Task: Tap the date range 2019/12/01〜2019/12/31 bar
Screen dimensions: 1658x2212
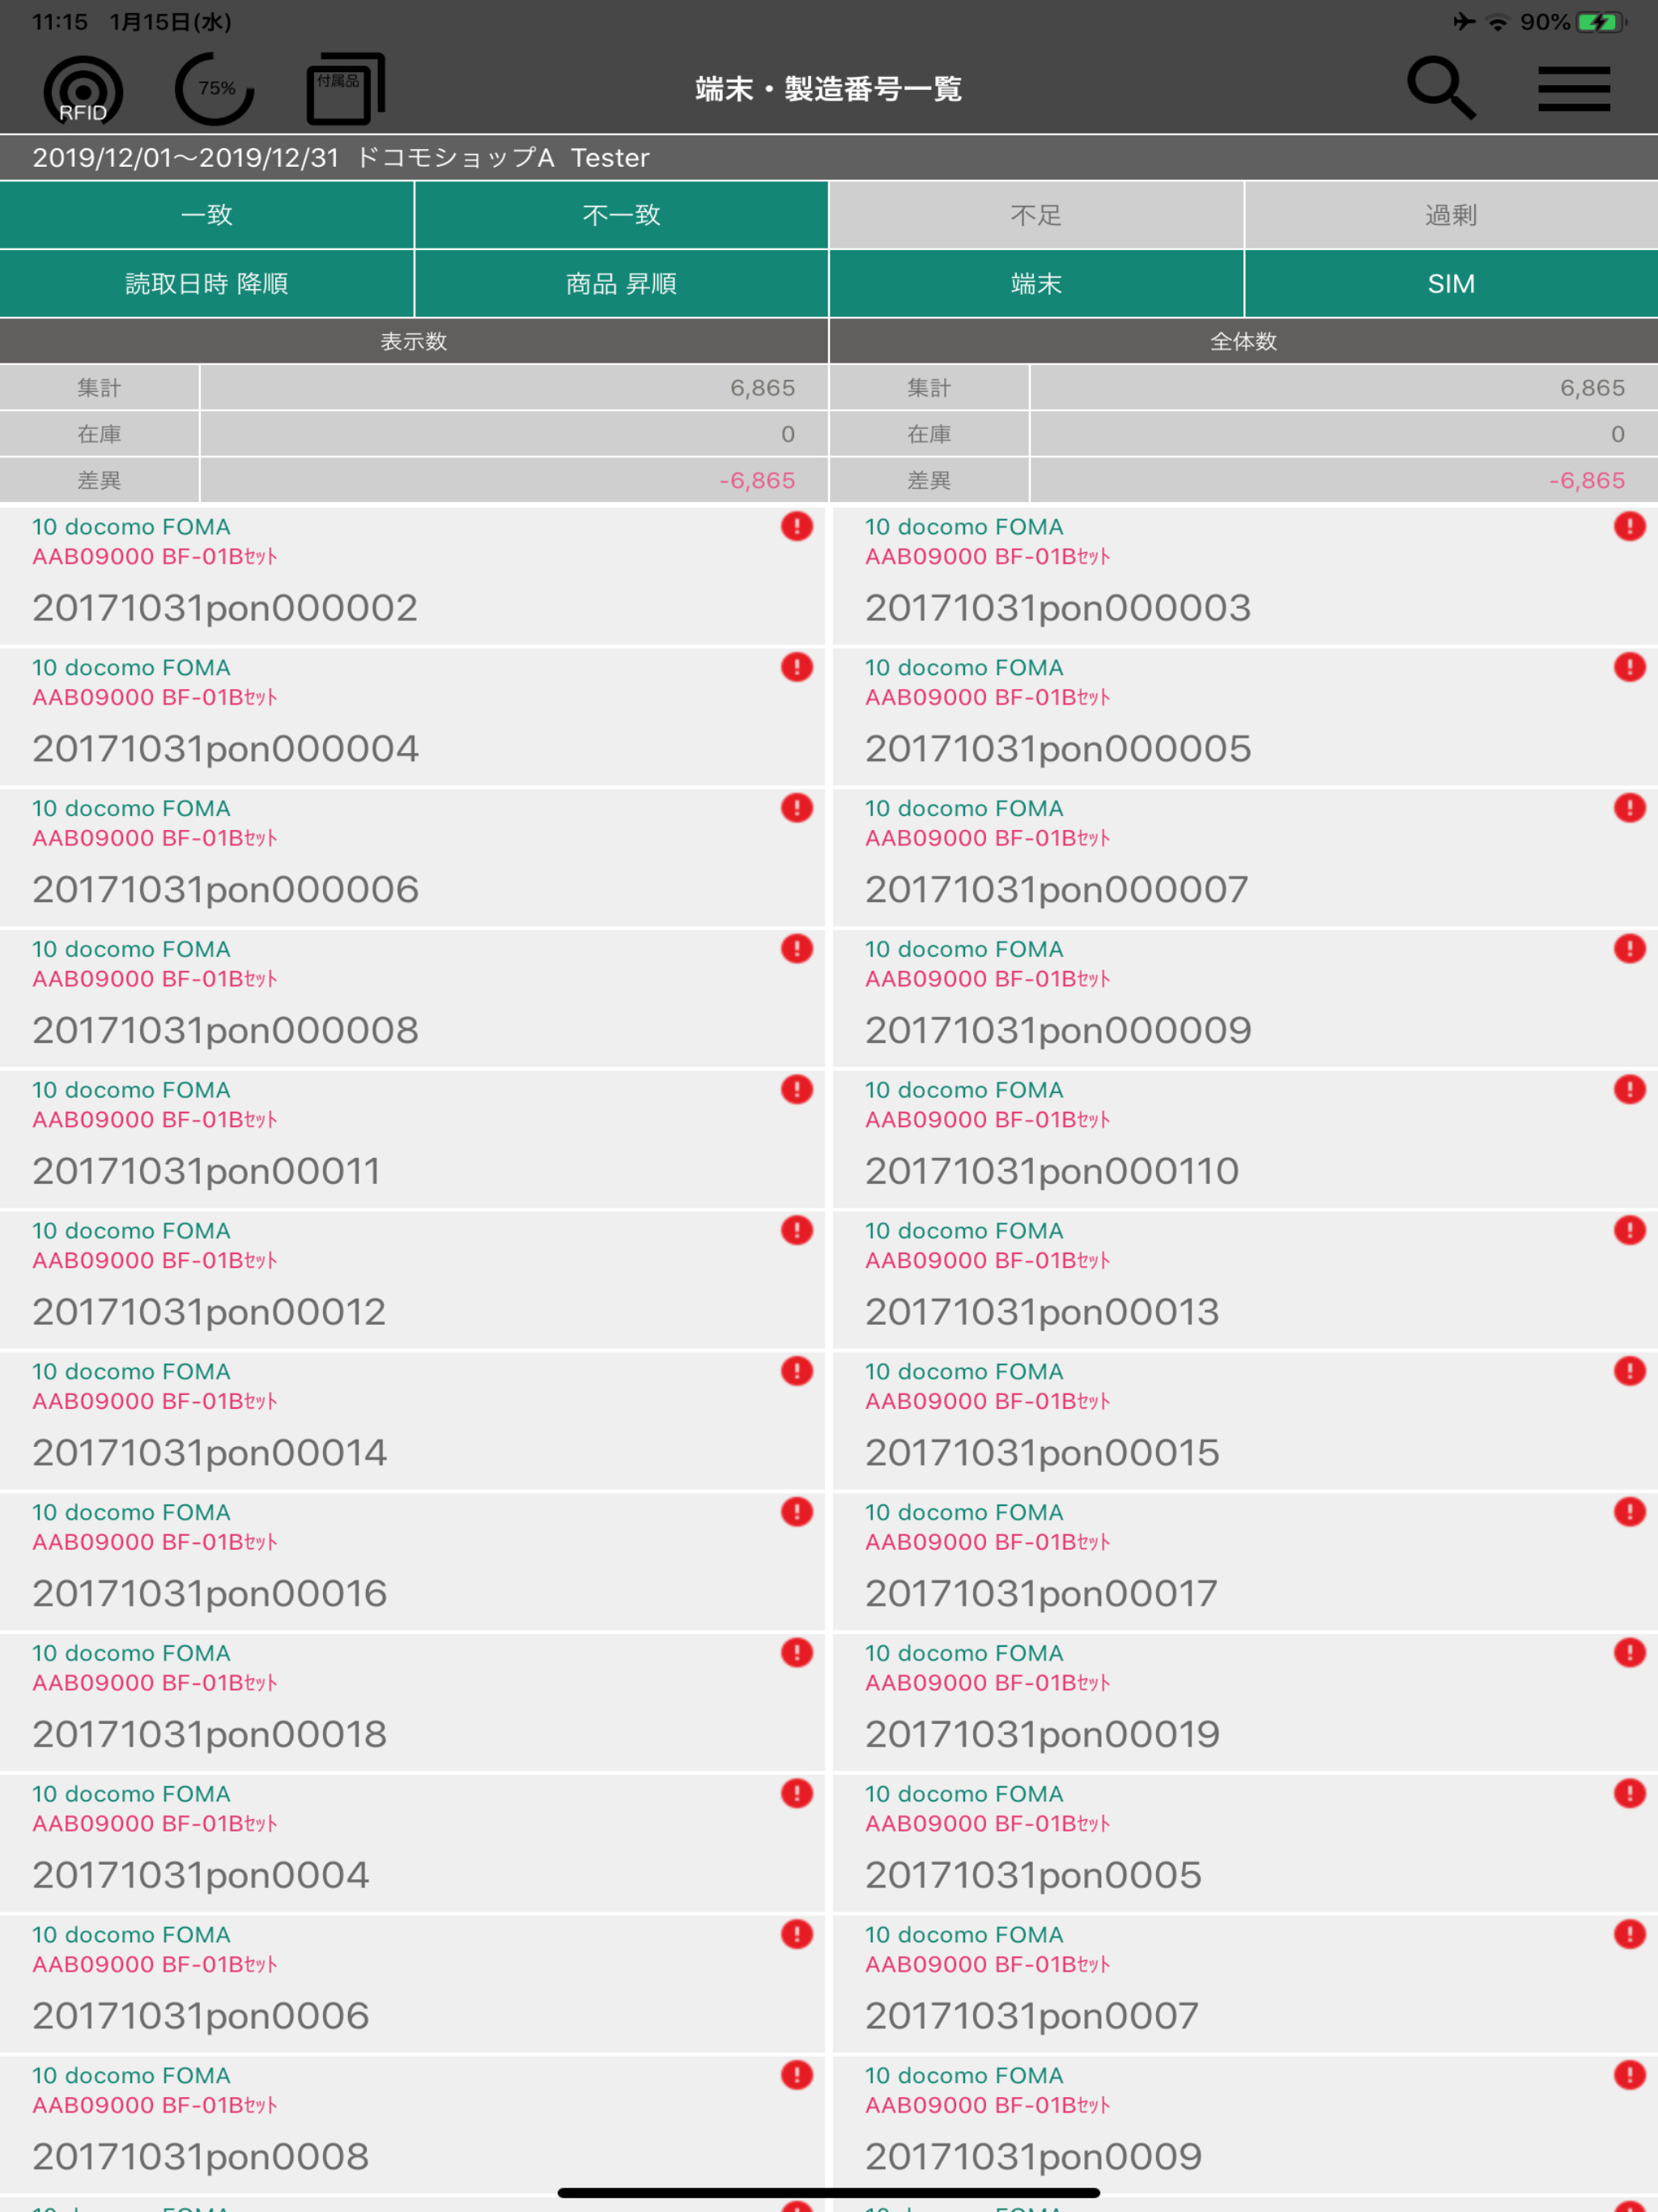Action: pyautogui.click(x=829, y=158)
